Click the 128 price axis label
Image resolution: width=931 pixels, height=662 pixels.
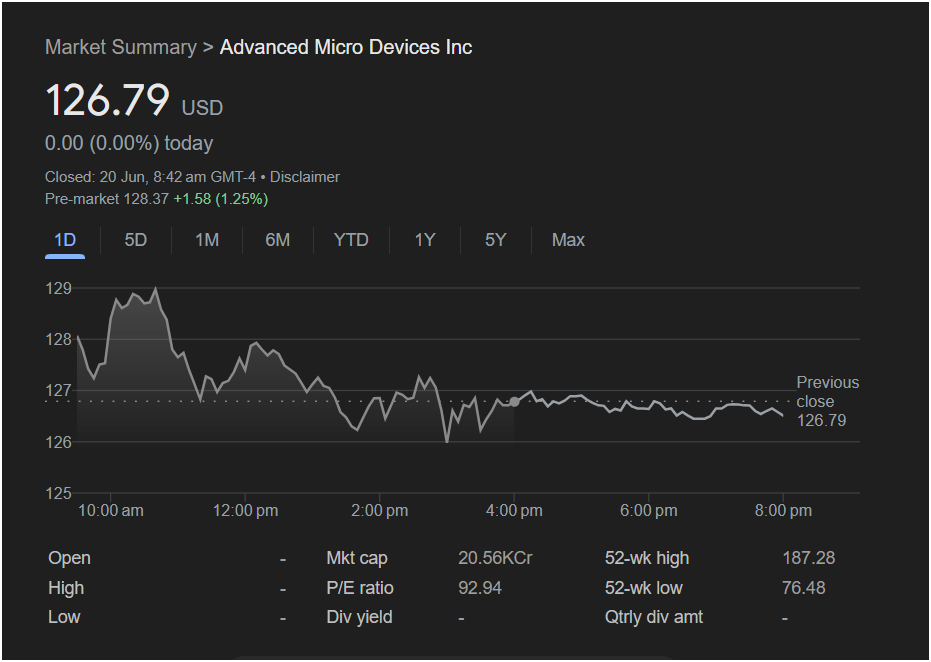click(x=58, y=340)
